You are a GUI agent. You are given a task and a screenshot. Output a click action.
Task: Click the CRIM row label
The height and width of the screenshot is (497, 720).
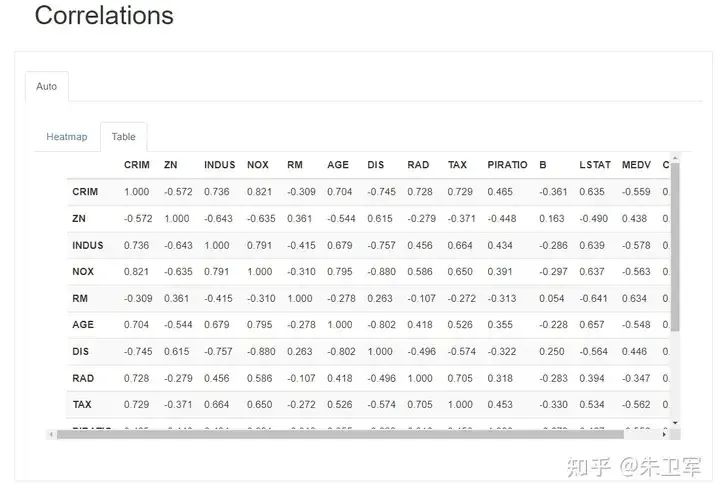pos(85,192)
